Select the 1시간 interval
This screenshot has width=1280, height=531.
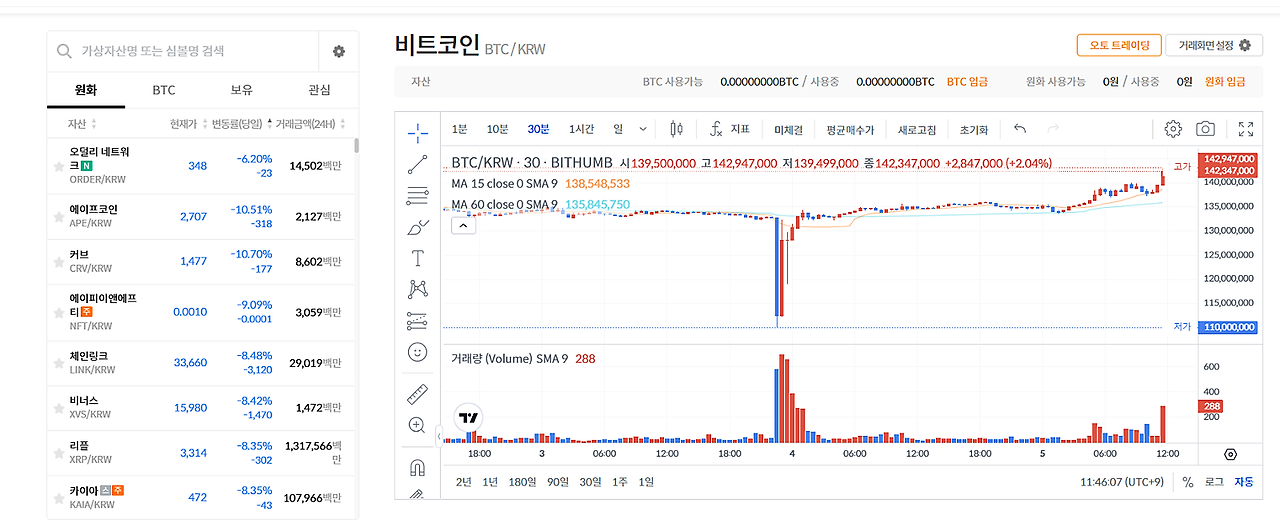[581, 129]
